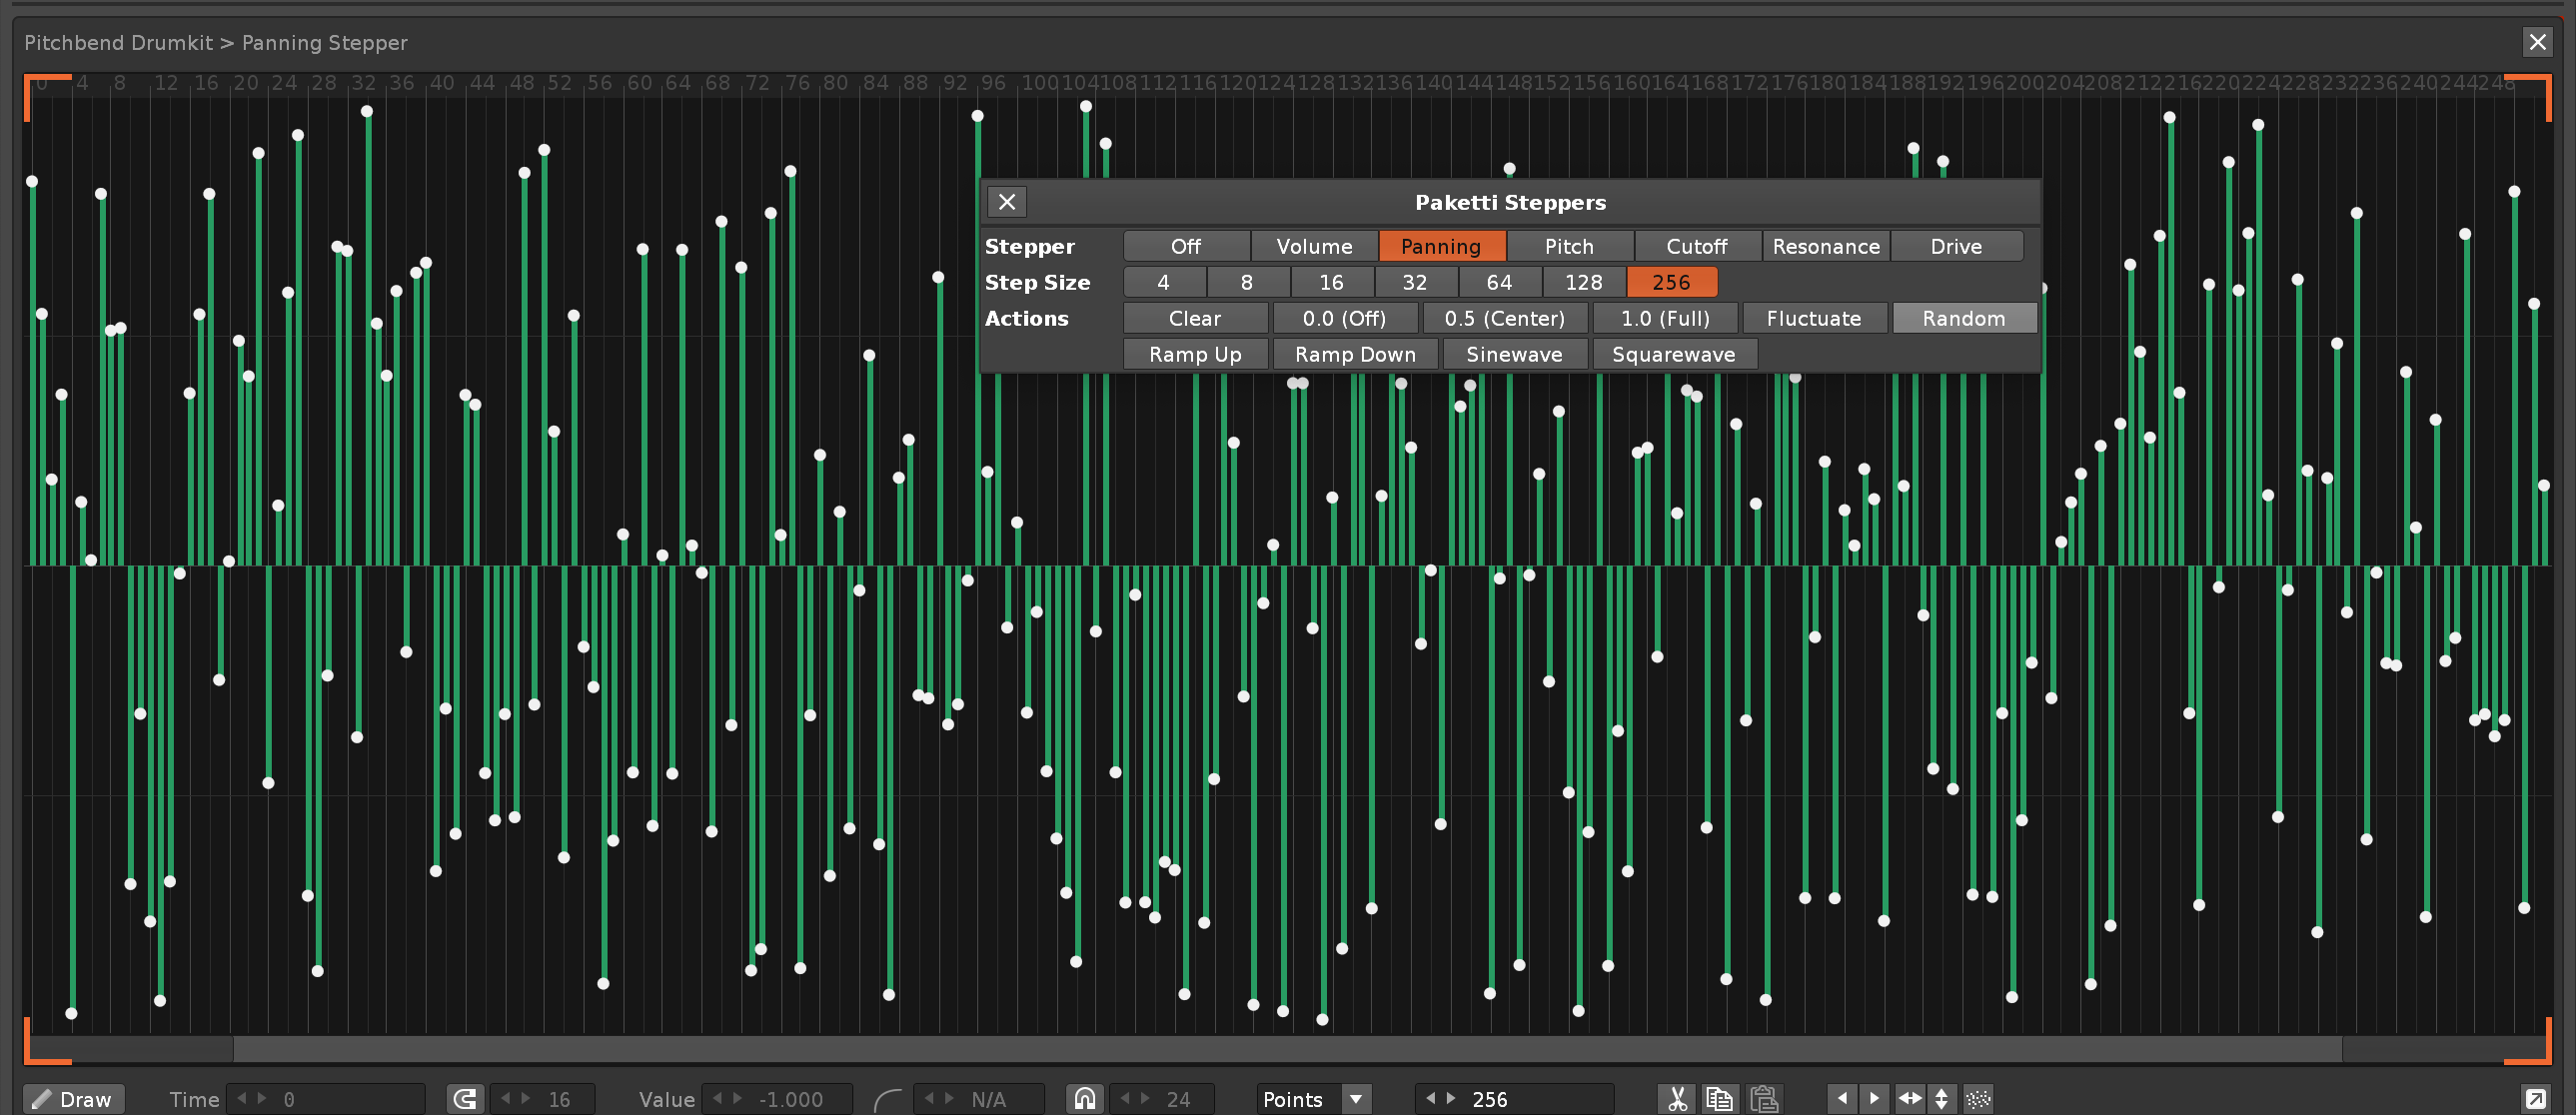
Task: Decrease envelope length 256 with left arrow
Action: (x=1431, y=1098)
